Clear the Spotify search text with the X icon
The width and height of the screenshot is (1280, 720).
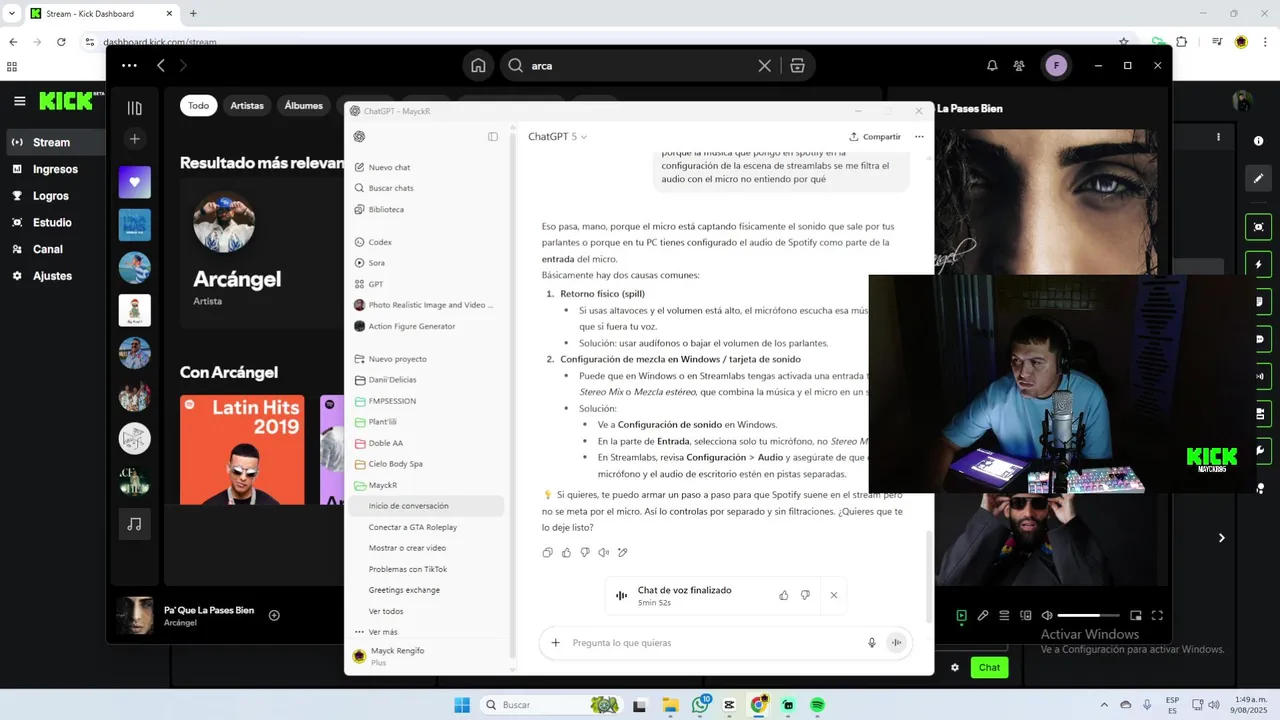(x=764, y=65)
